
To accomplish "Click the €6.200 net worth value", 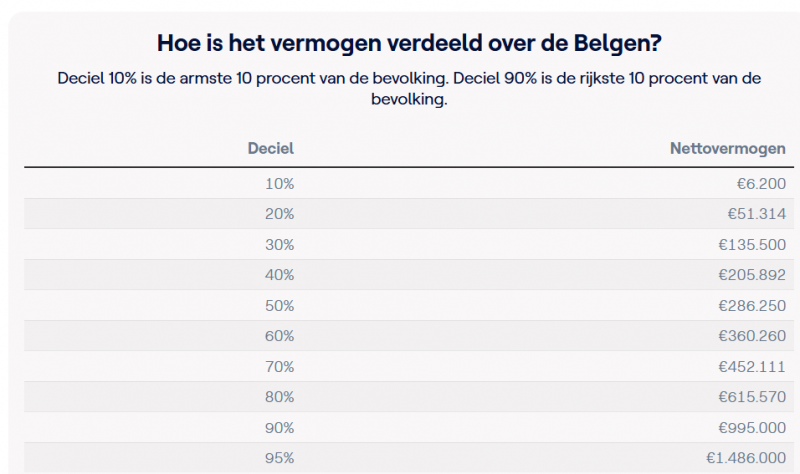I will coord(761,183).
